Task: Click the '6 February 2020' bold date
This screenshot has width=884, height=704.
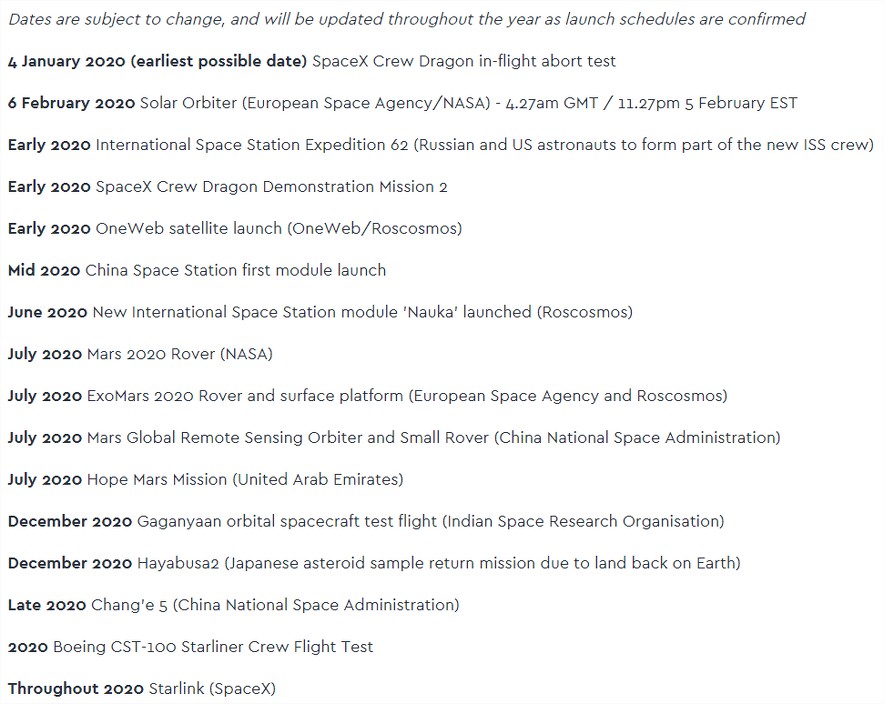Action: [72, 103]
